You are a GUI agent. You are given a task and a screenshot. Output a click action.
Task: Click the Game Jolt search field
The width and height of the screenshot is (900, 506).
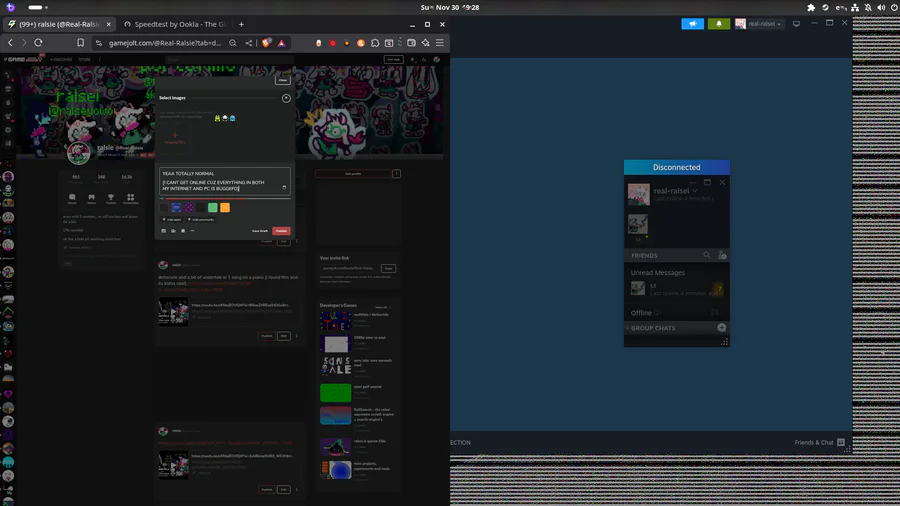tap(230, 59)
